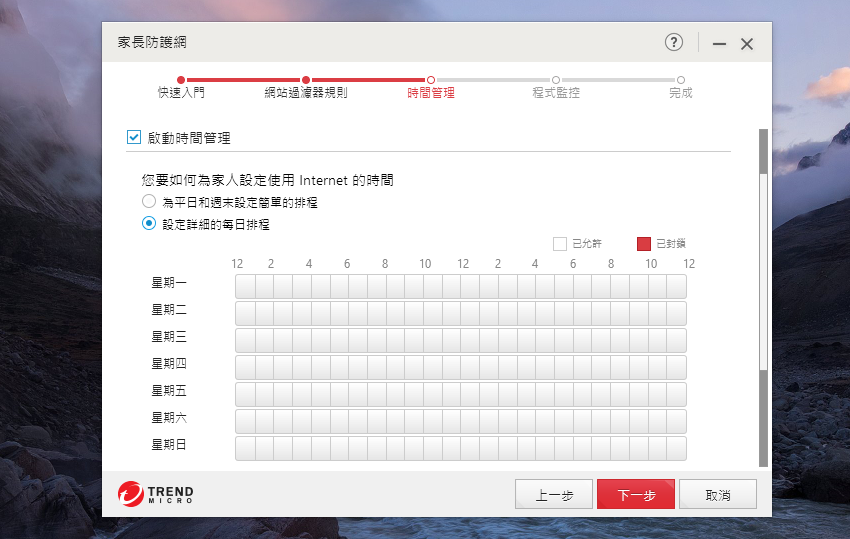Click the white 已允許 legend swatch
The width and height of the screenshot is (850, 539).
point(560,244)
